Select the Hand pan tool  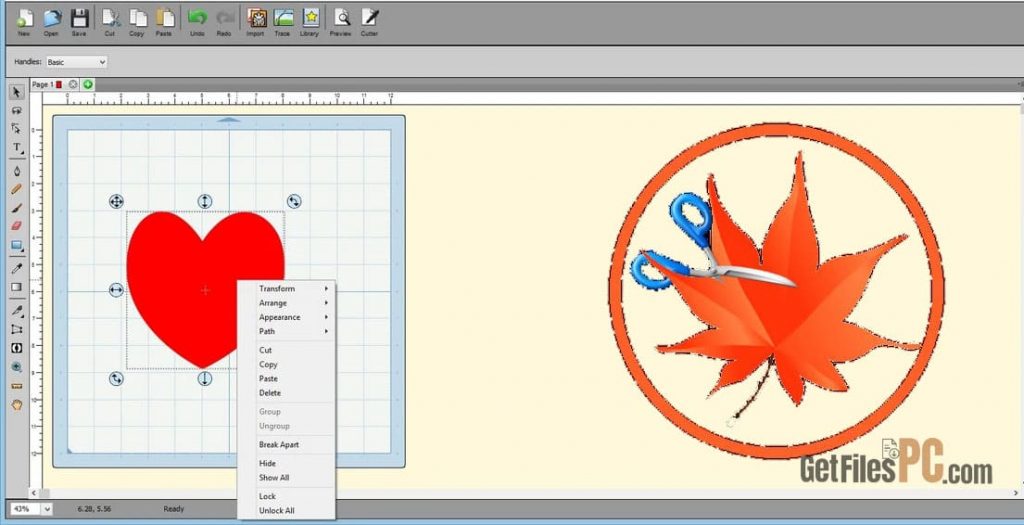[x=17, y=405]
